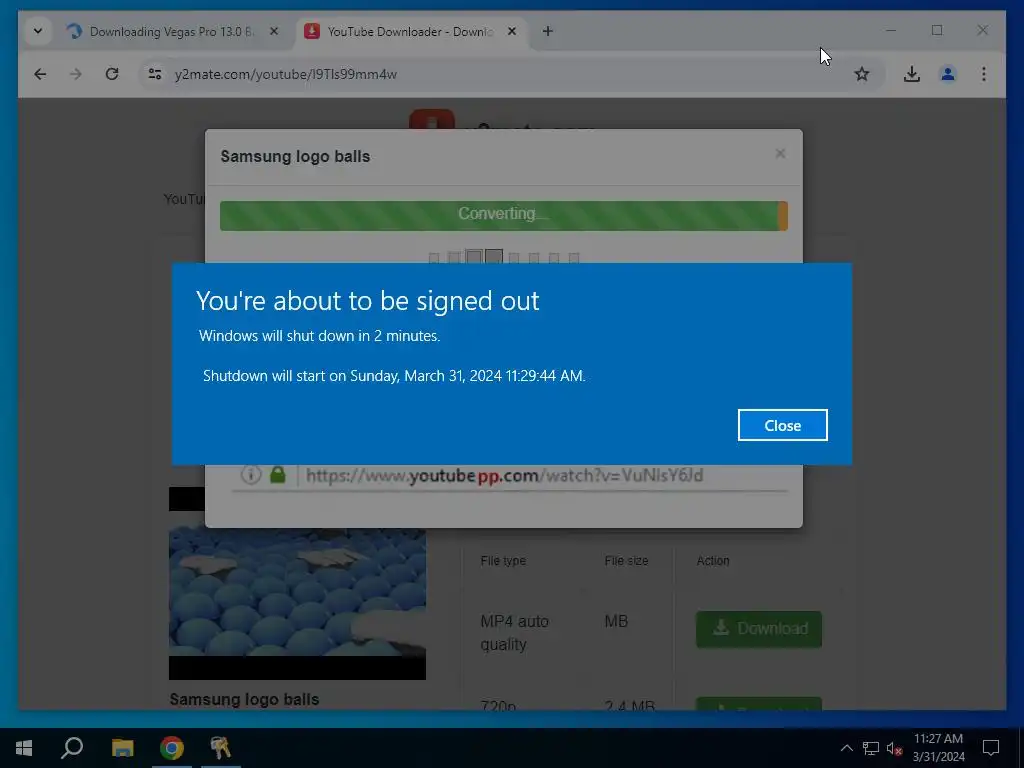
Task: Click the keys app icon in taskbar
Action: [x=221, y=748]
